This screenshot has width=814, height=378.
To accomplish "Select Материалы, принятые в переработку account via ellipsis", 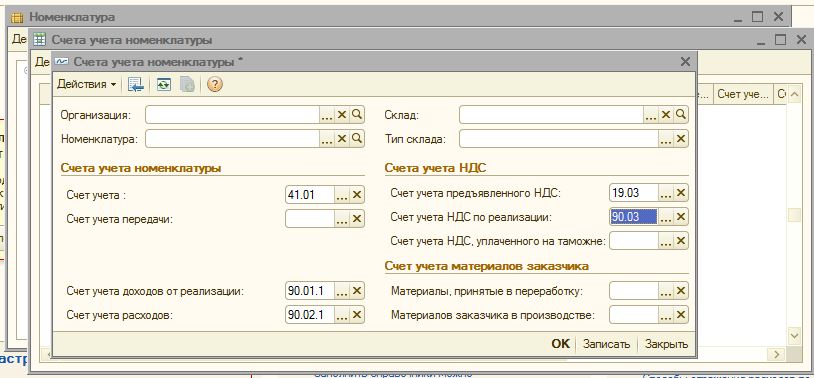I will pos(666,291).
